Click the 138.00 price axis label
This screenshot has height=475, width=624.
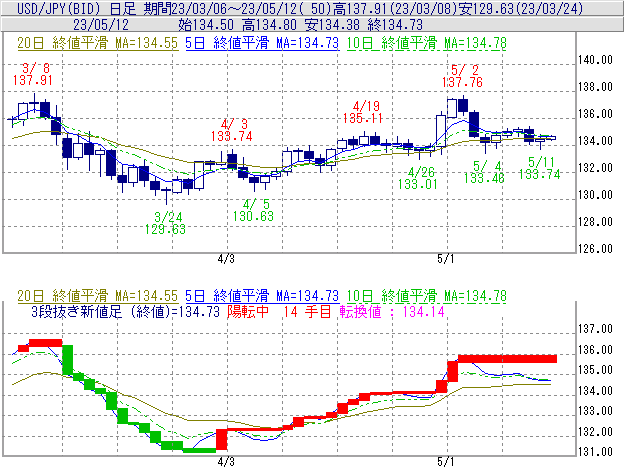(x=595, y=87)
